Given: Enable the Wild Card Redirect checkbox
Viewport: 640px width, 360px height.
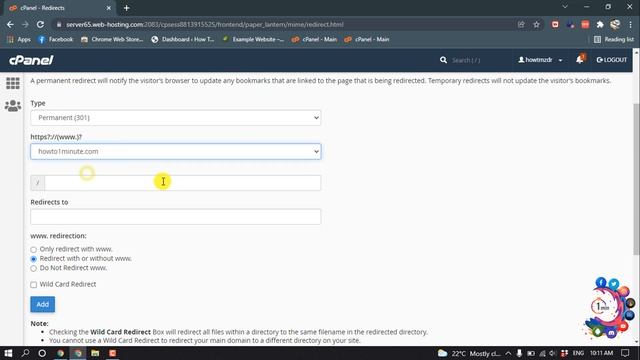Looking at the screenshot, I should point(33,284).
